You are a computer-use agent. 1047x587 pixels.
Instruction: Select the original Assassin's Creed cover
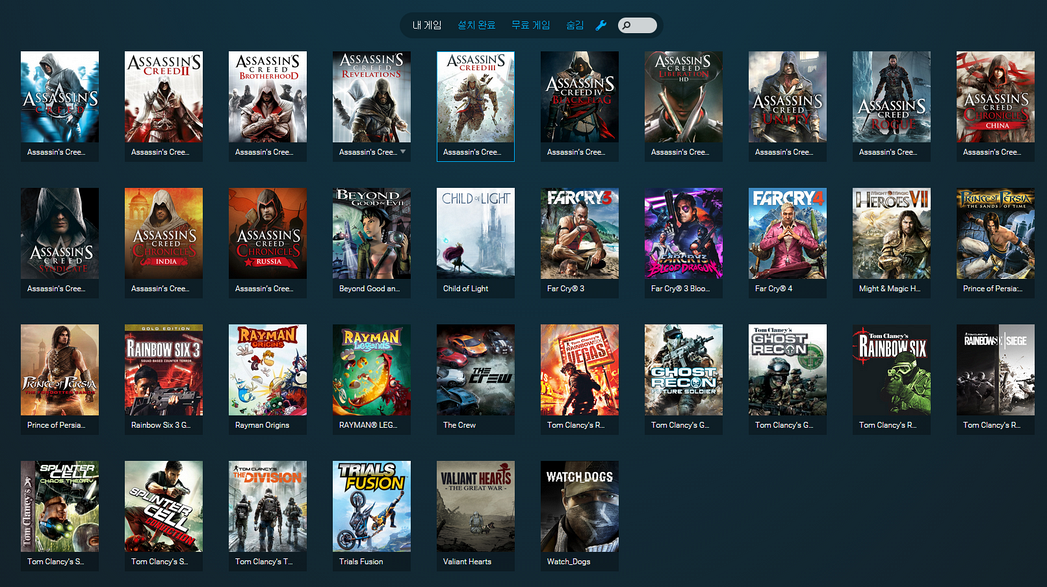point(59,97)
